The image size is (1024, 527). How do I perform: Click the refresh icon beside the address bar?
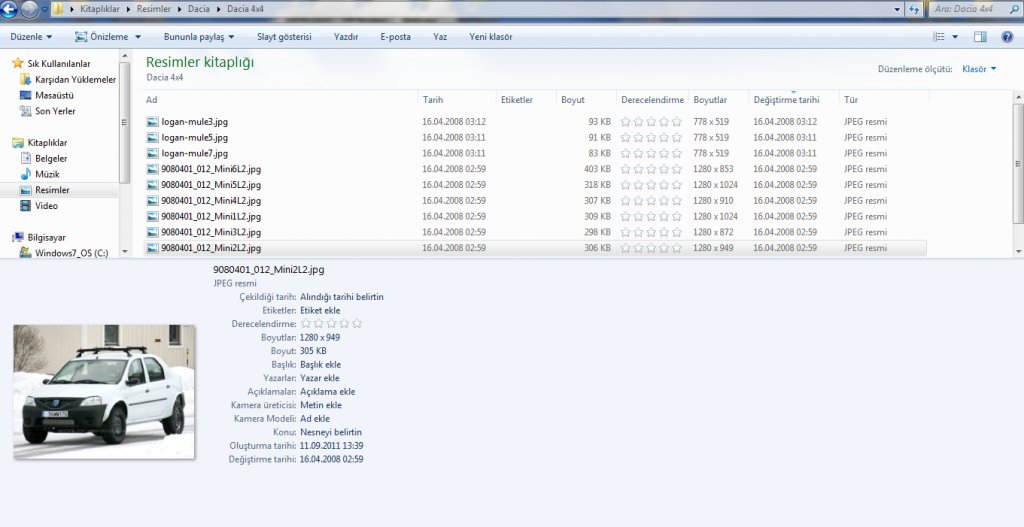(x=914, y=10)
